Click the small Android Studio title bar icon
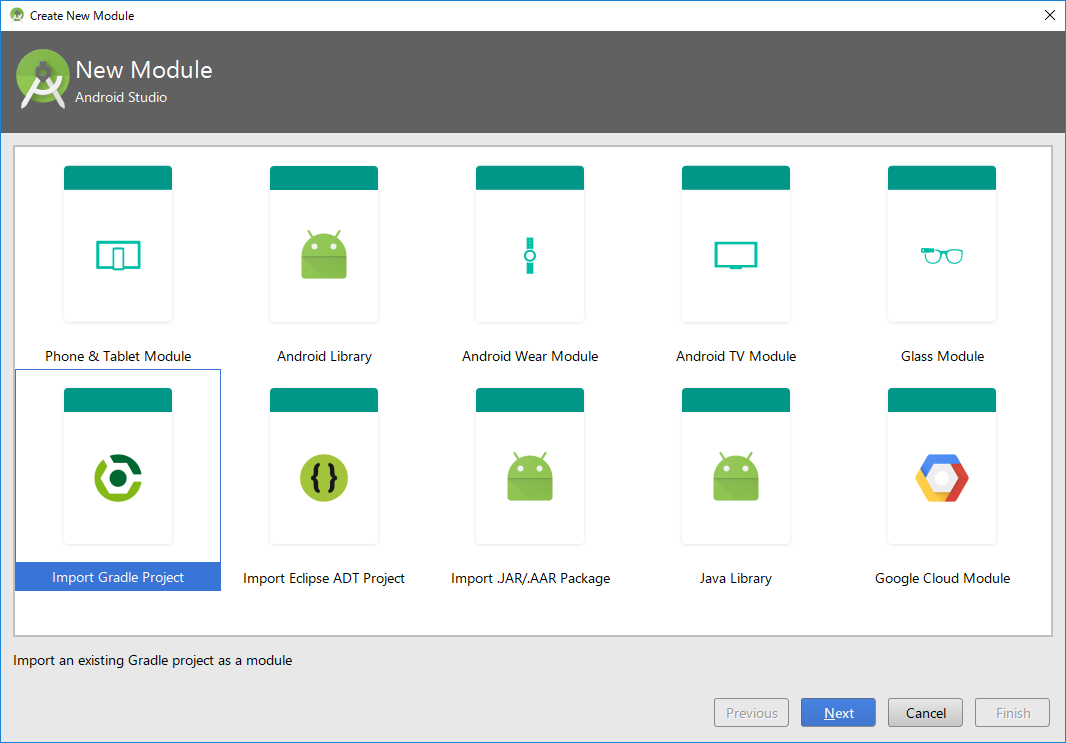This screenshot has height=743, width=1066. click(16, 15)
